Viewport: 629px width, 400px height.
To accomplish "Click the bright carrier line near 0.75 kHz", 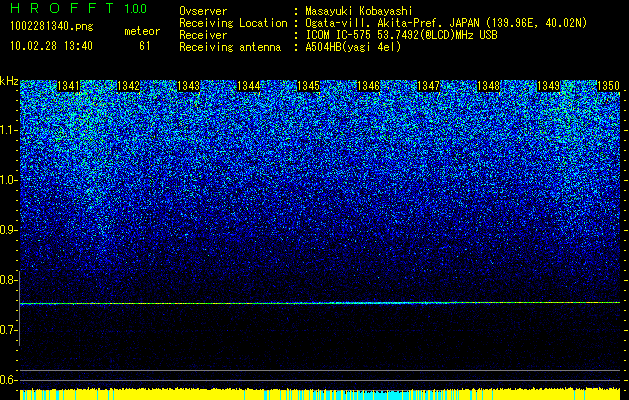I will pos(320,303).
